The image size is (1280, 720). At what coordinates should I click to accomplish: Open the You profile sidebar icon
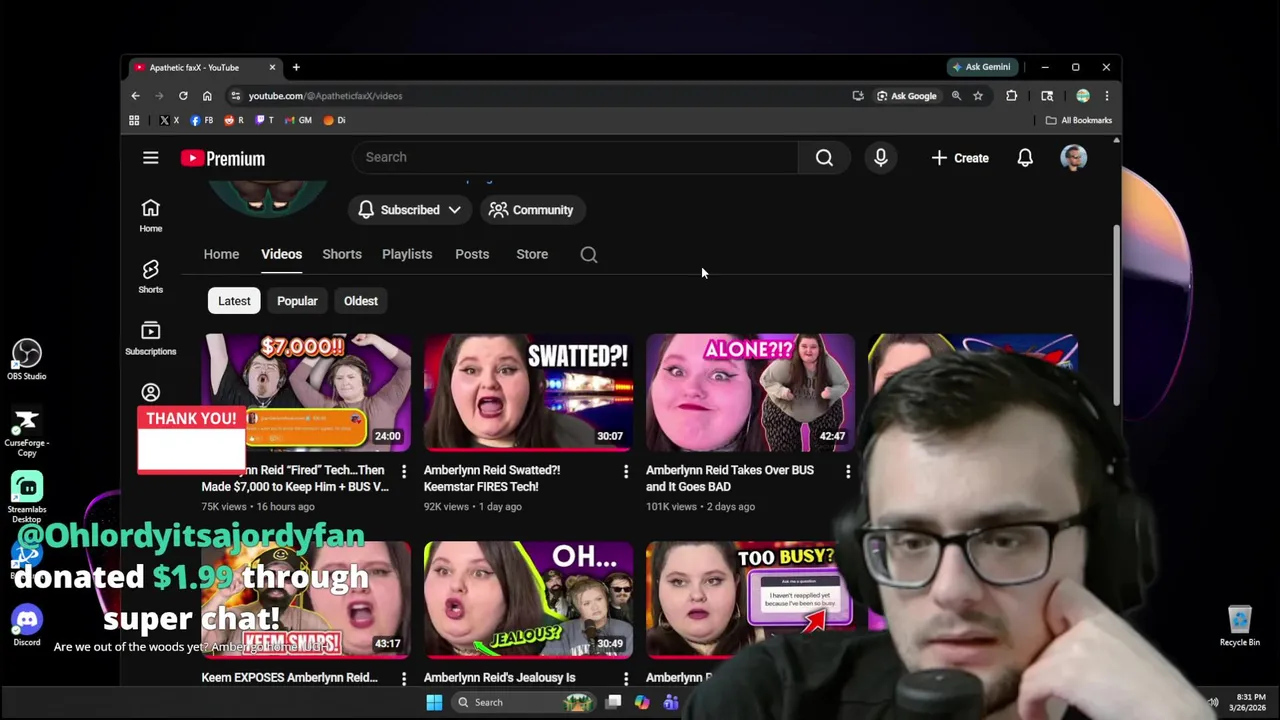150,393
